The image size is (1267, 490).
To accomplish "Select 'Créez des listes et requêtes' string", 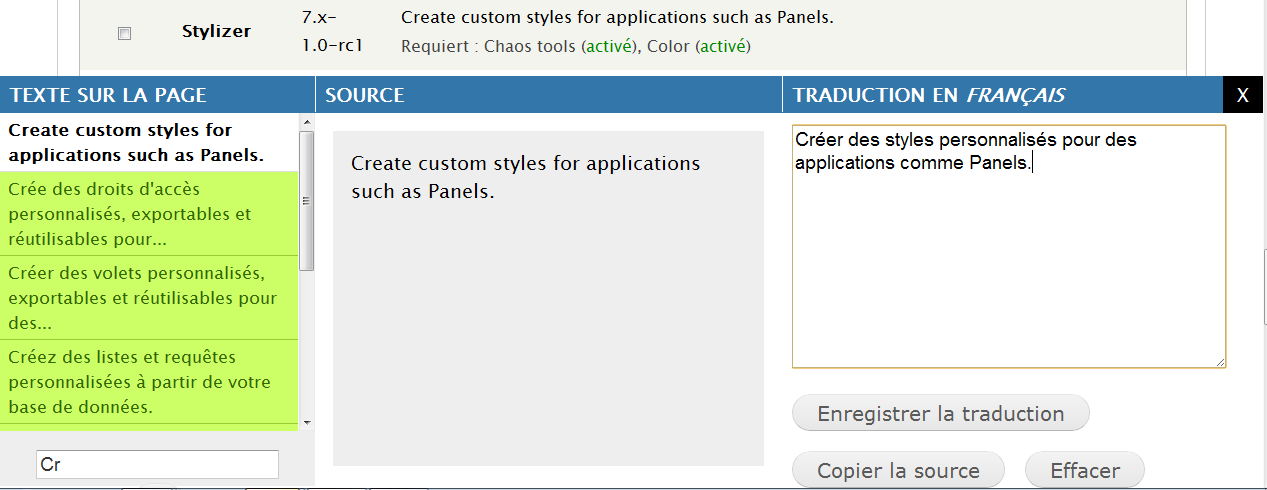I will coord(148,381).
